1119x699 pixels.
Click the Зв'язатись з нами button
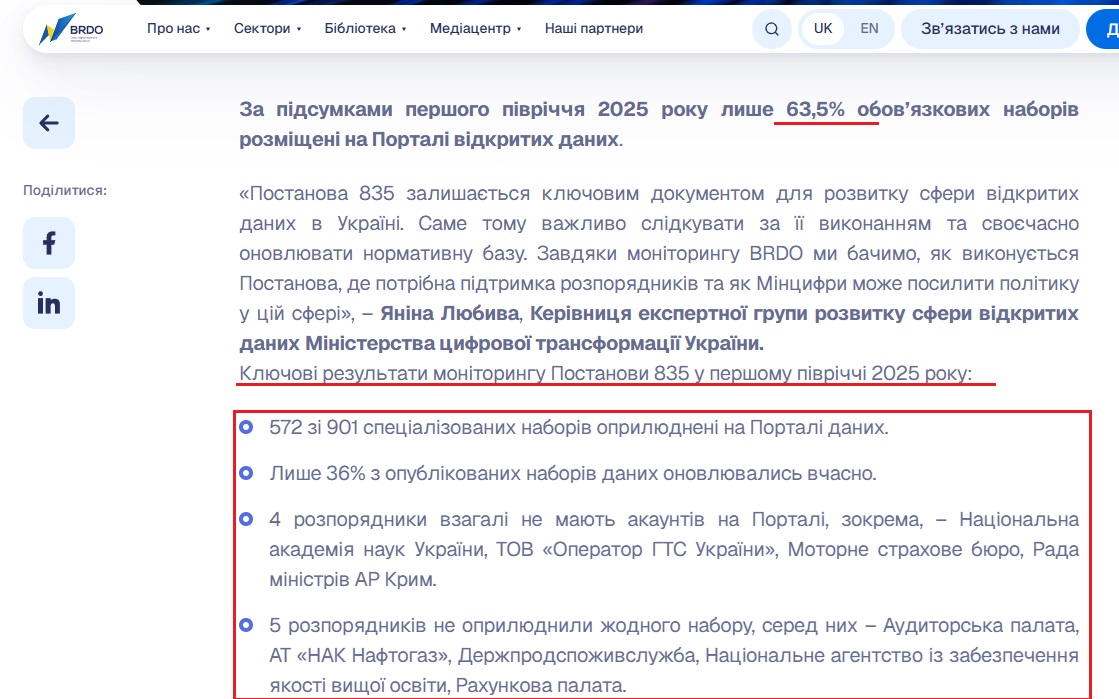click(x=989, y=29)
